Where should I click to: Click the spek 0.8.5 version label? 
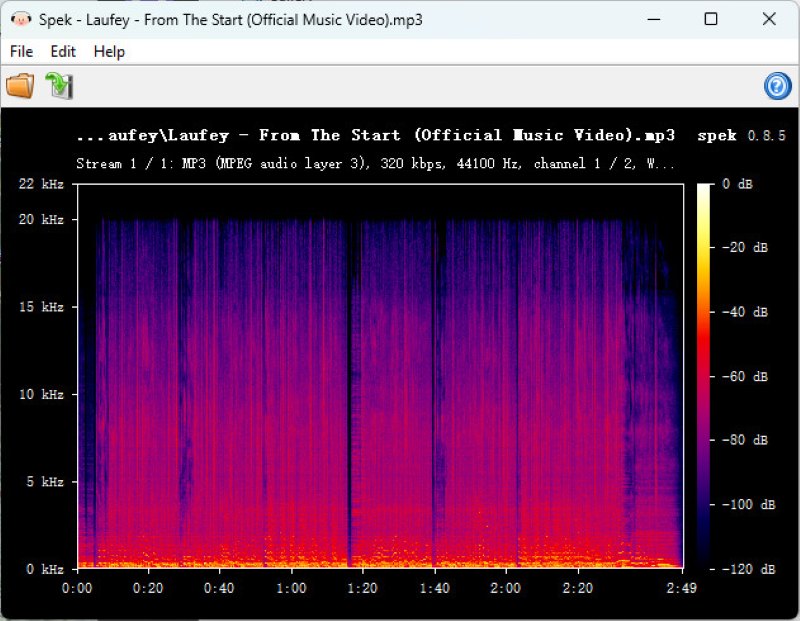coord(741,135)
